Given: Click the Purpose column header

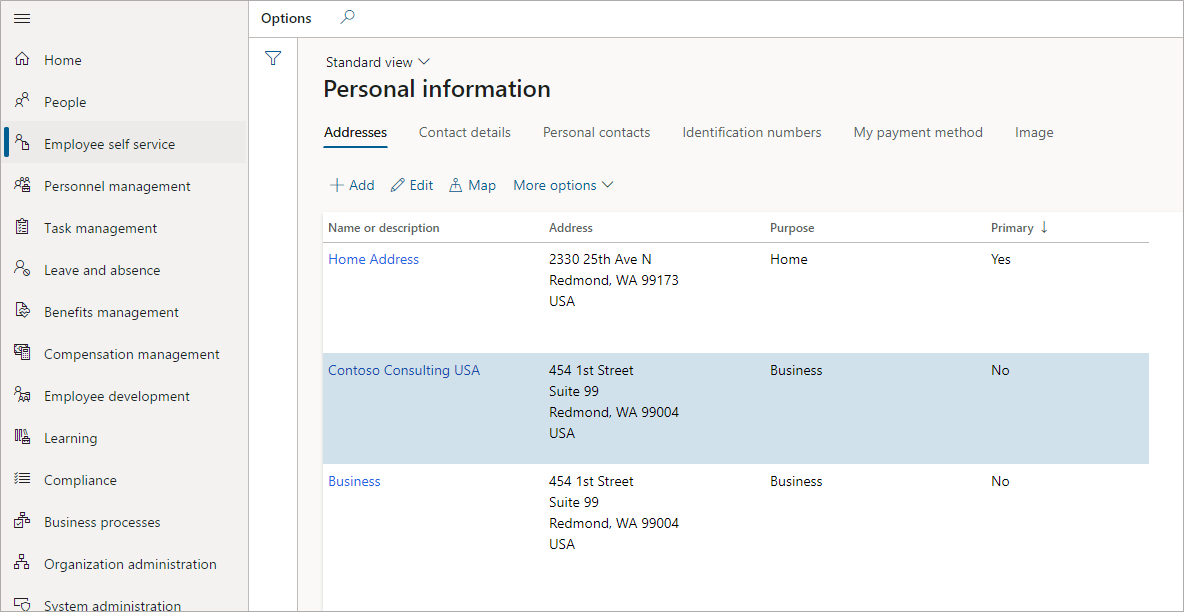Looking at the screenshot, I should [x=792, y=227].
